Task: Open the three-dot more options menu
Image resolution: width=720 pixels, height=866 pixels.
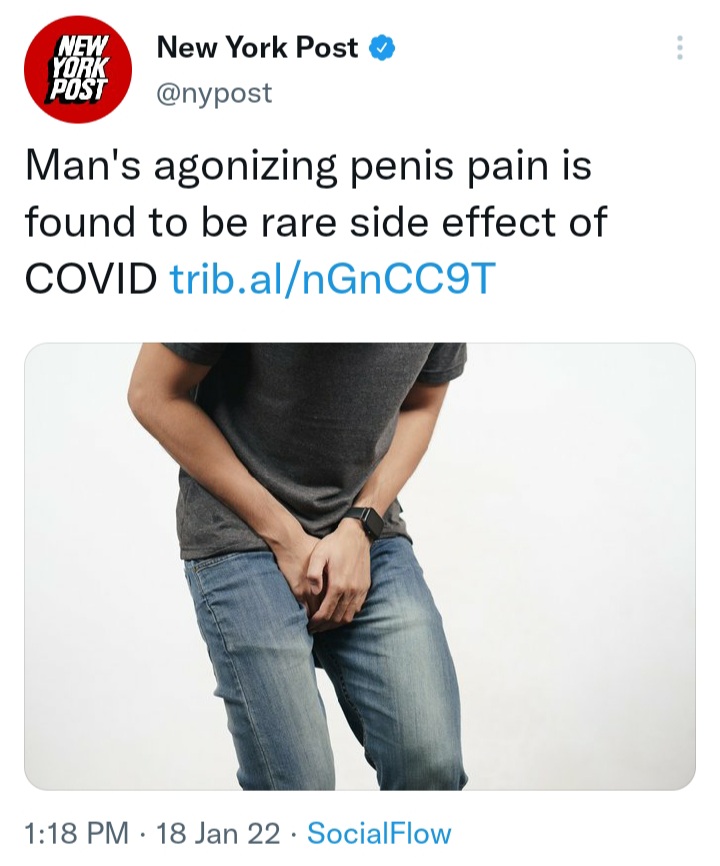Action: click(x=680, y=48)
